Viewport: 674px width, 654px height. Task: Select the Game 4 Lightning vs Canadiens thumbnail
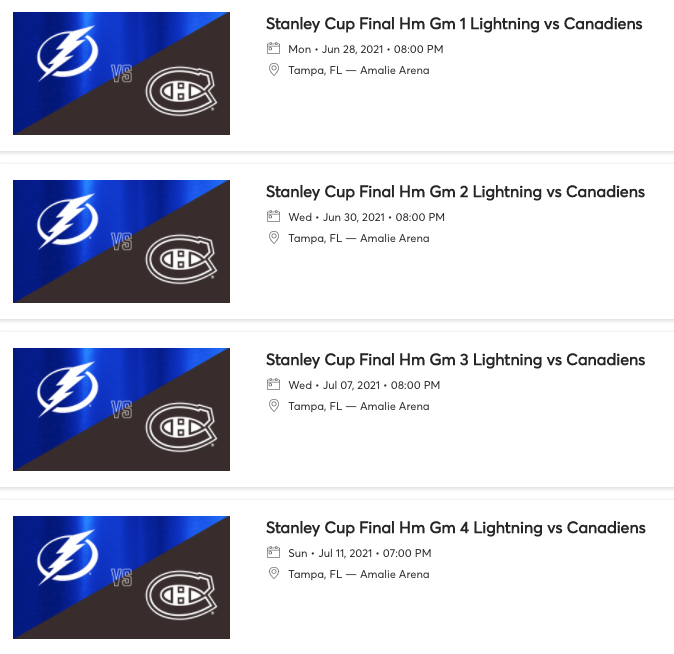(121, 577)
